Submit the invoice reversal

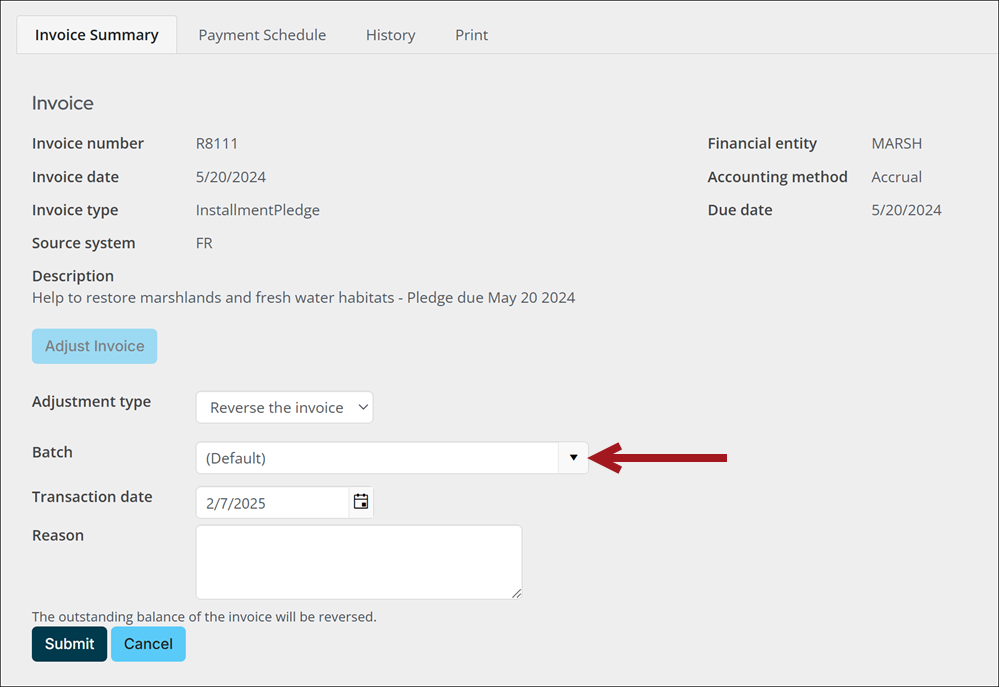(69, 644)
